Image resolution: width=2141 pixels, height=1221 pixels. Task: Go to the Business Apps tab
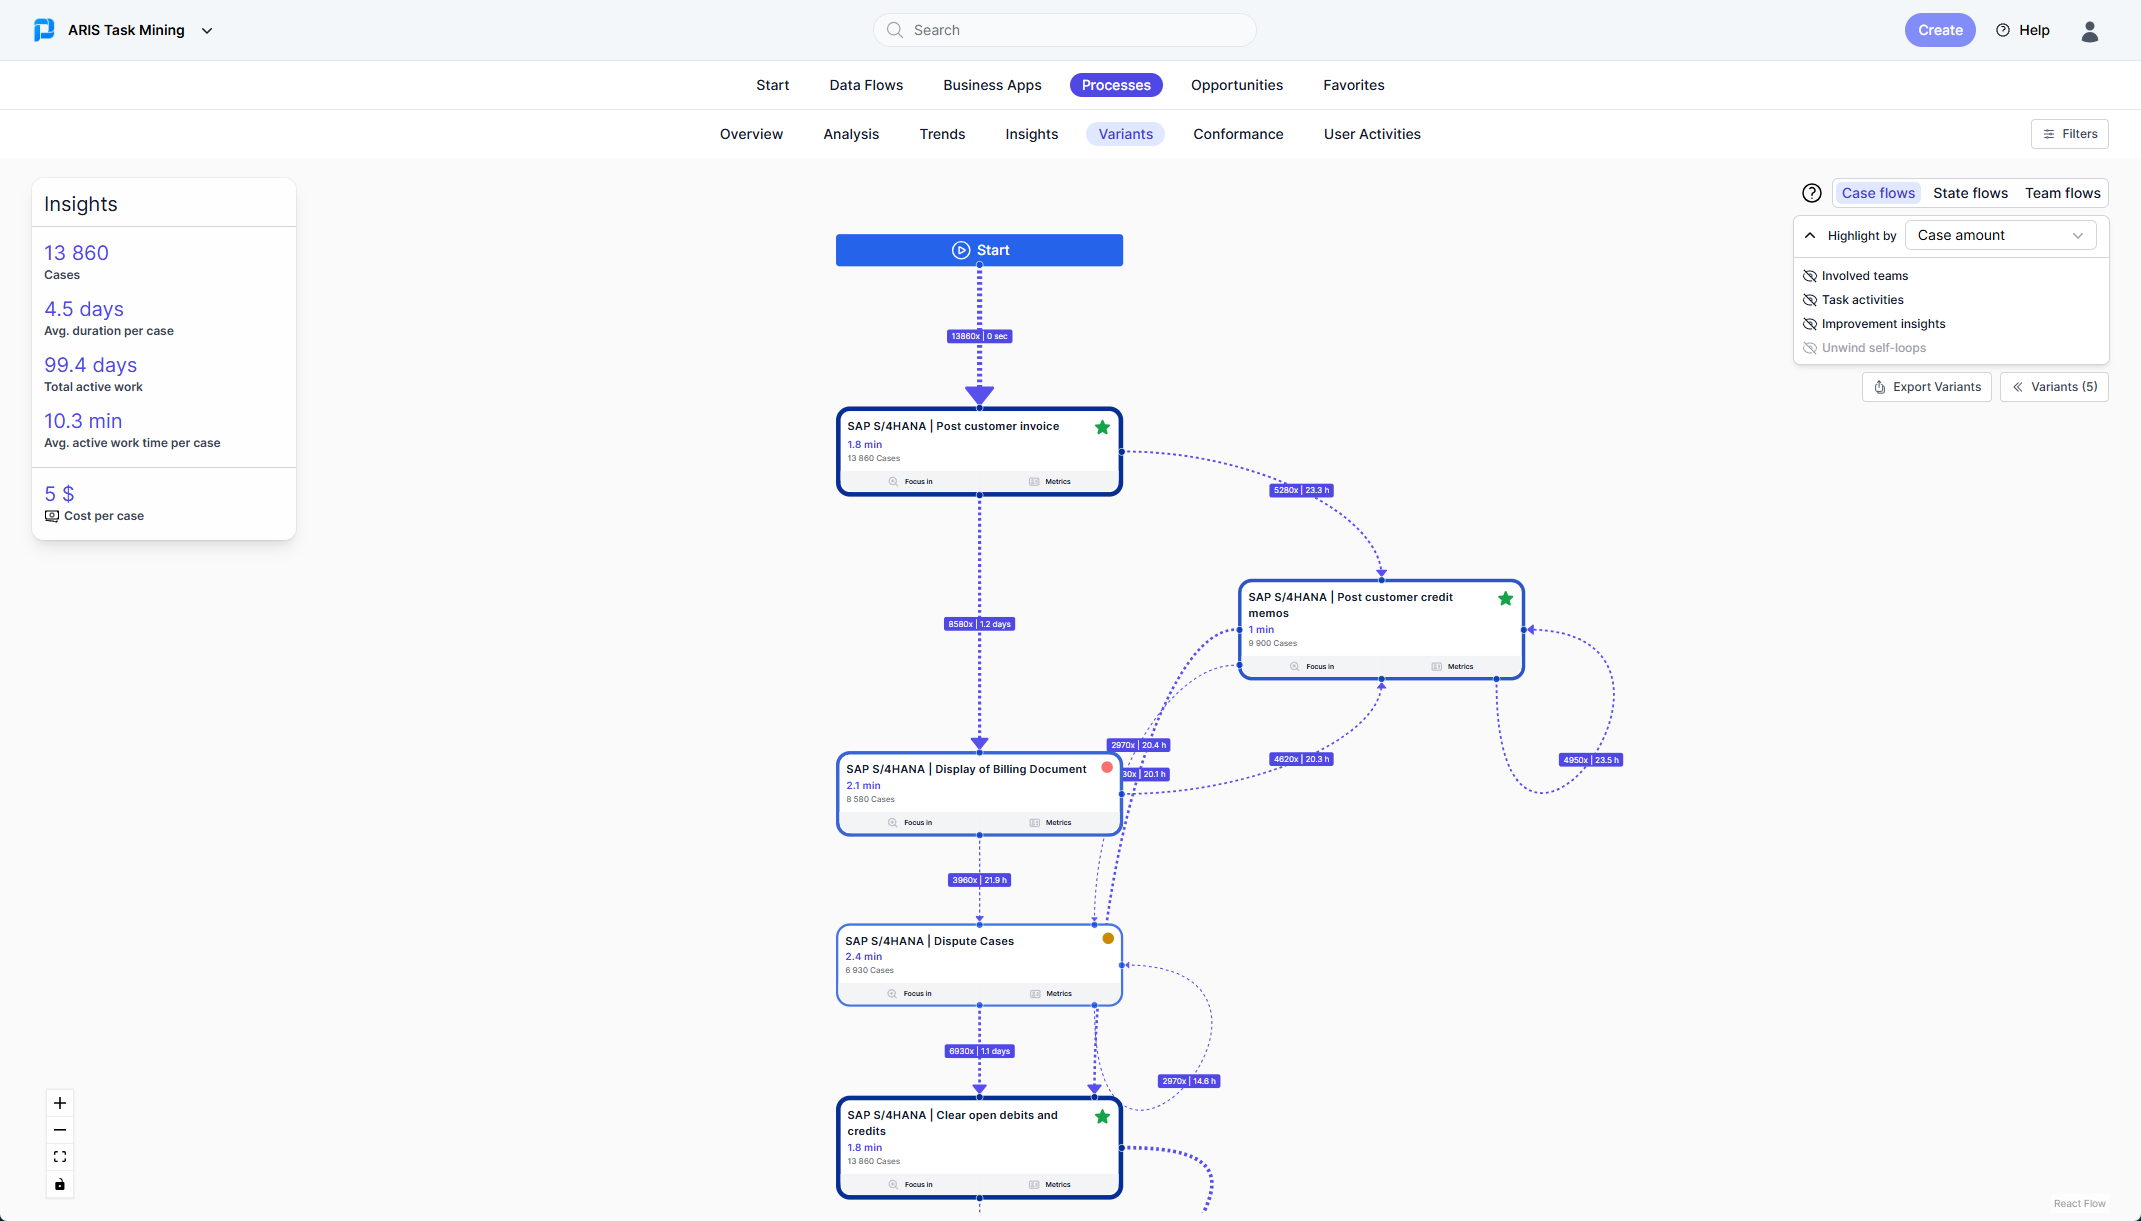pyautogui.click(x=992, y=85)
